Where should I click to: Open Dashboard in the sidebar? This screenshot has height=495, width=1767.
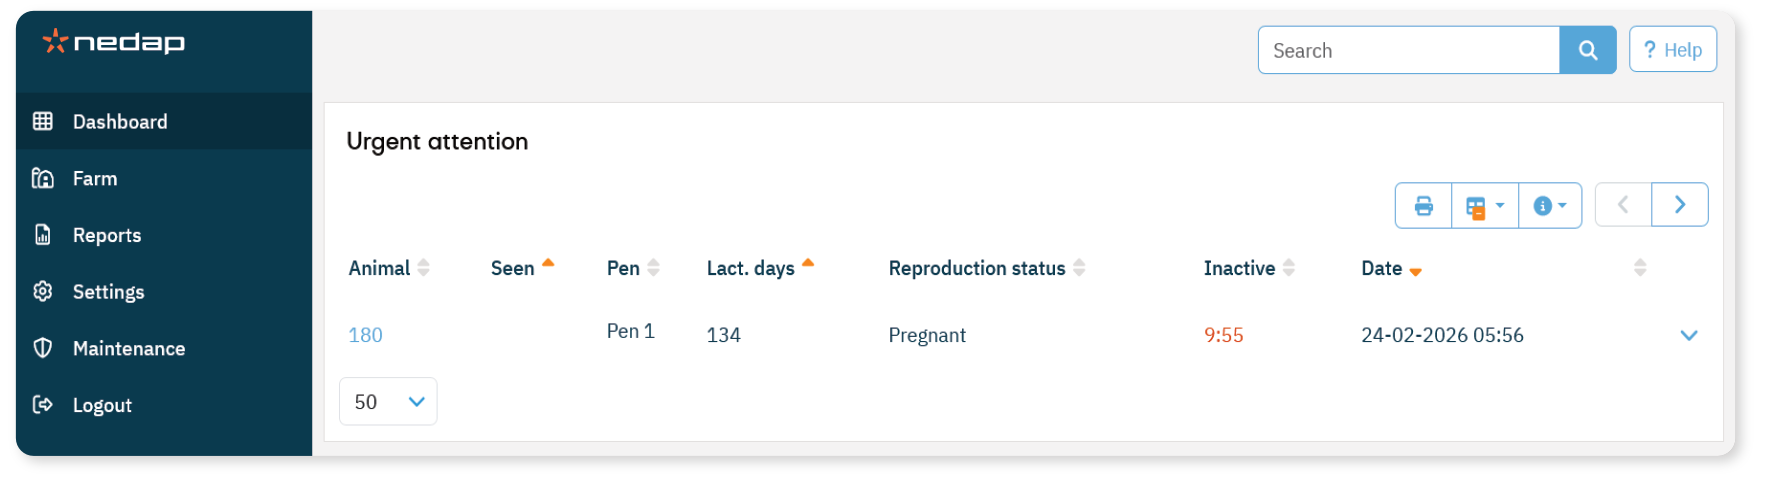[x=120, y=122]
